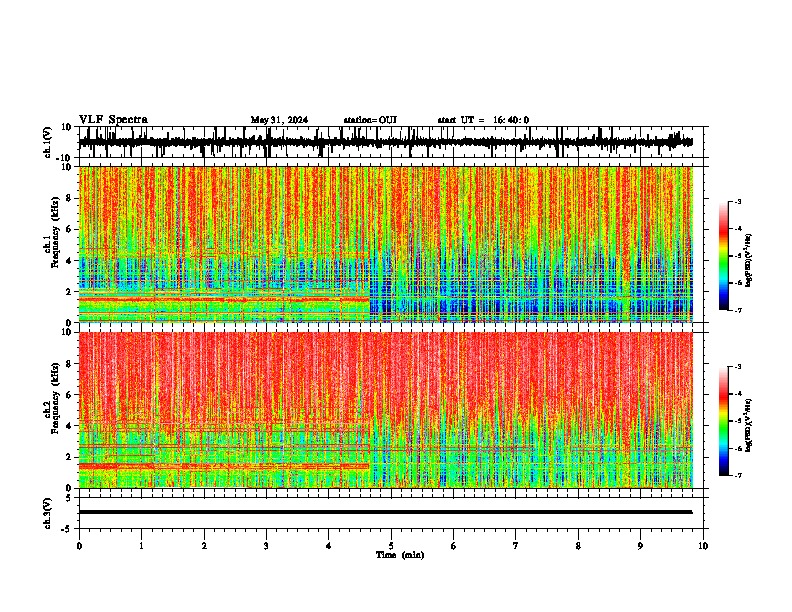Click the '7' tick on the time axis
792x612 pixels.
point(516,546)
